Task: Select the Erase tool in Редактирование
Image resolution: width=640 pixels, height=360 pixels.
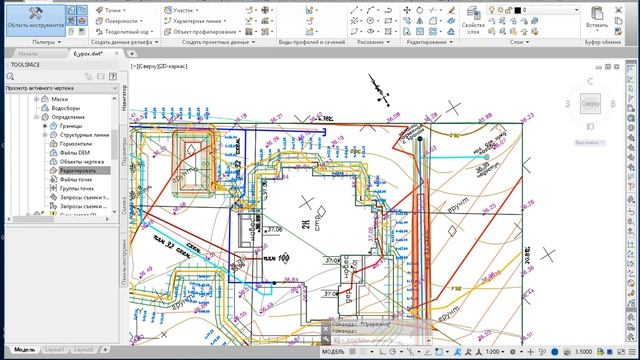Action: click(451, 10)
